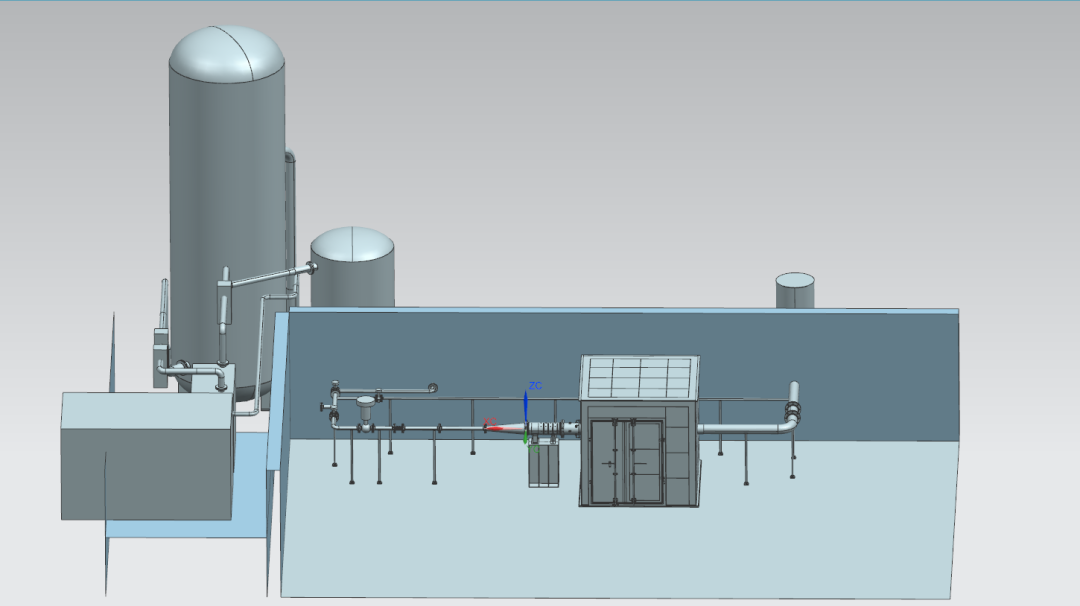
Task: Click the light blue floor slab
Action: pyautogui.click(x=620, y=550)
